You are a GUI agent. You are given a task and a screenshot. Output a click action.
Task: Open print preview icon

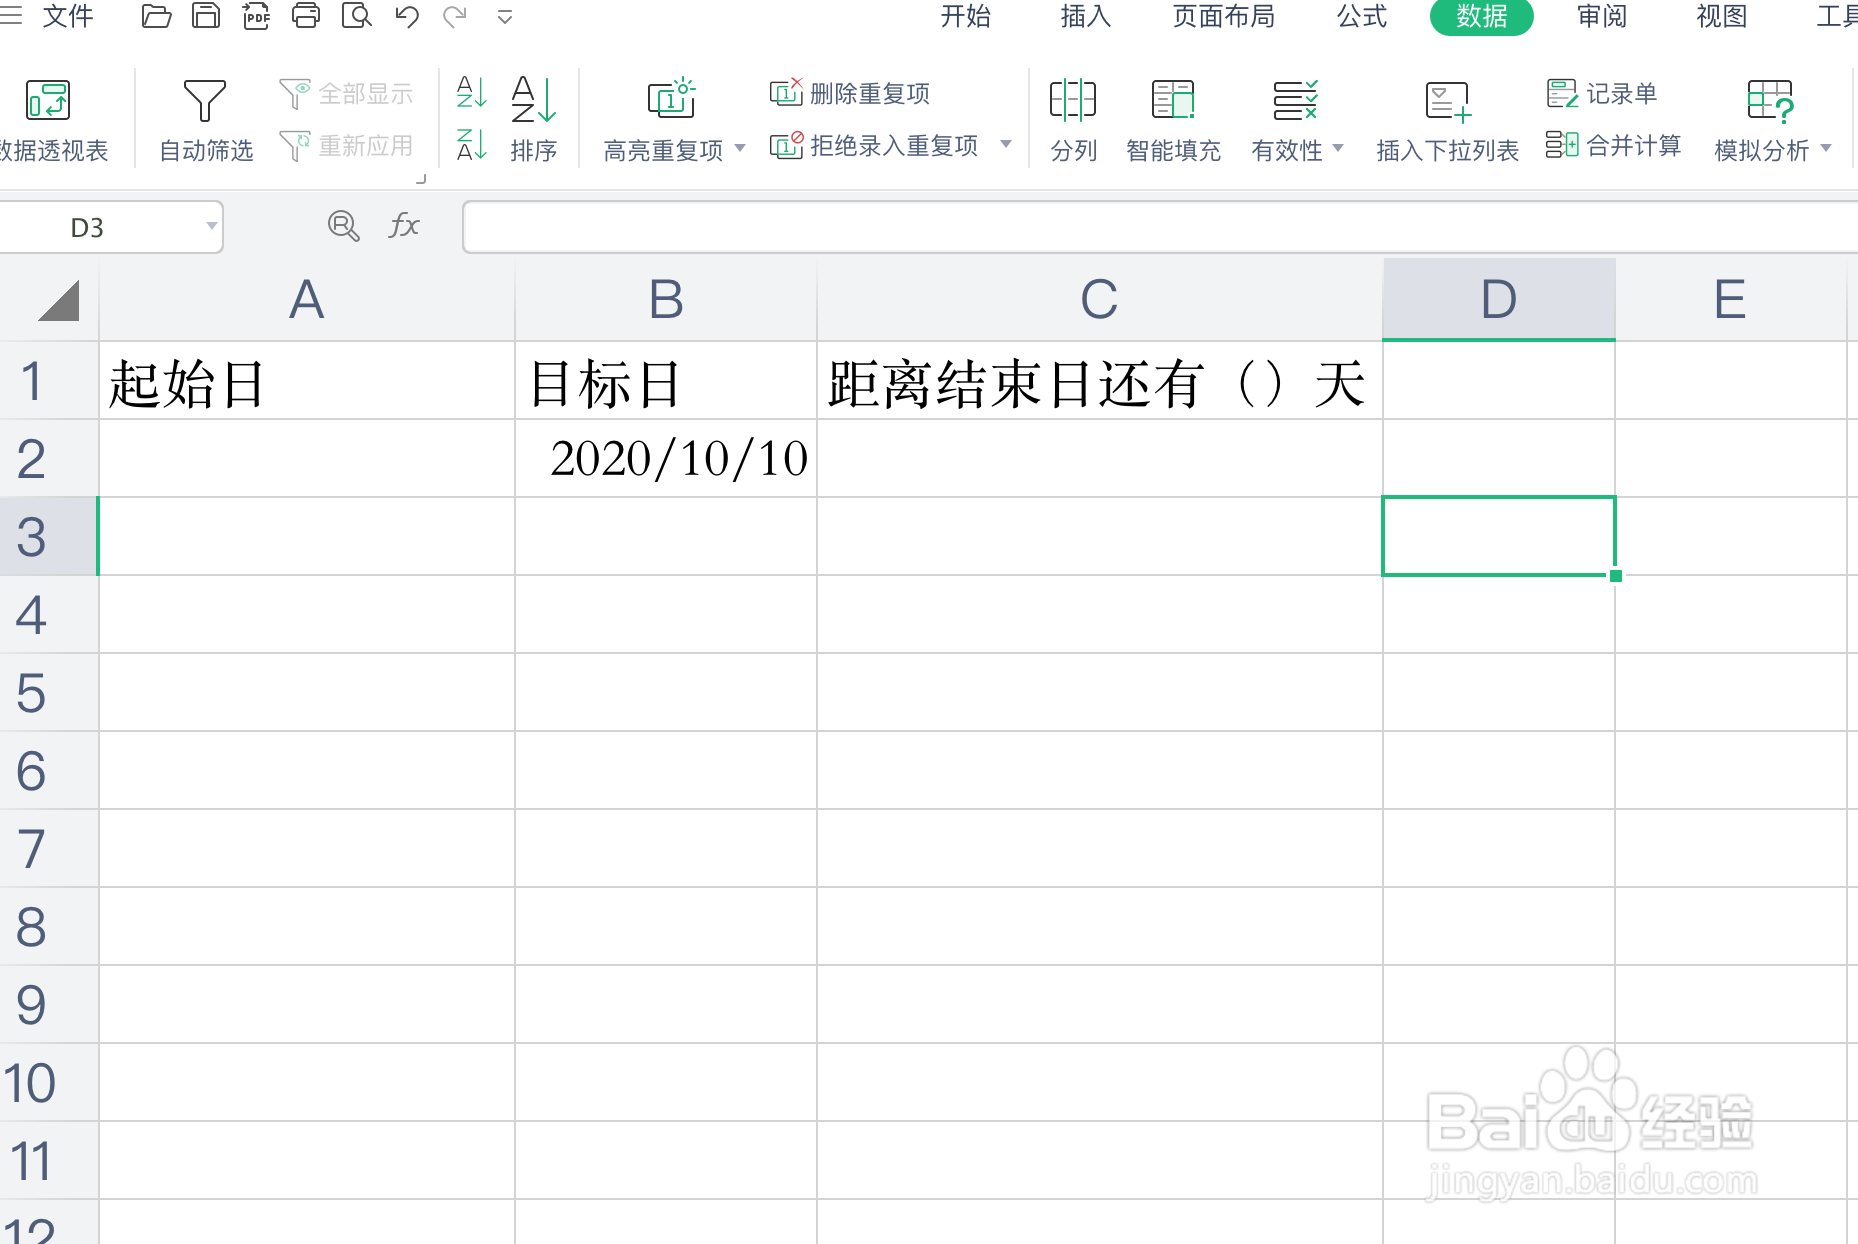click(356, 16)
